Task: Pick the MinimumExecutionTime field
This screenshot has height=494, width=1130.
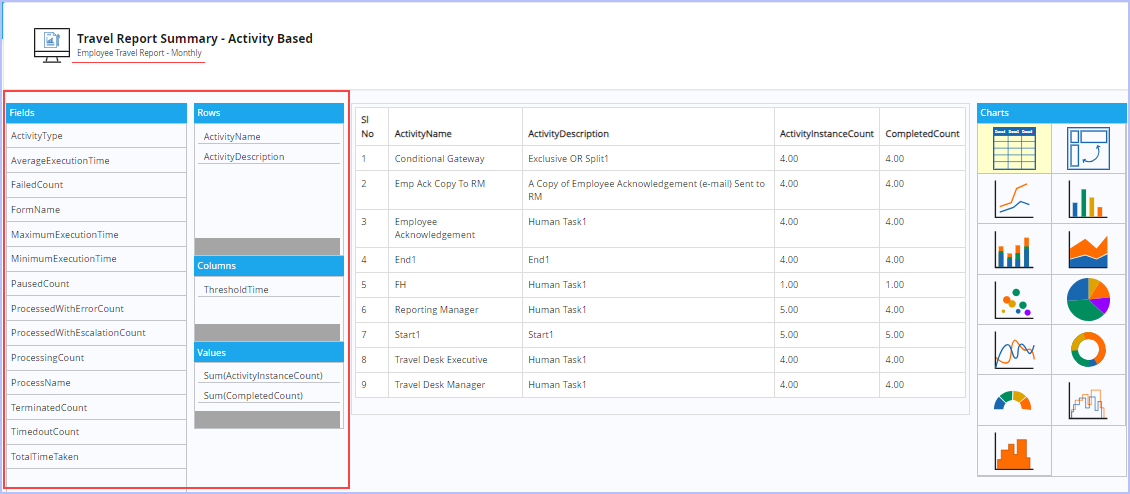Action: pos(96,259)
